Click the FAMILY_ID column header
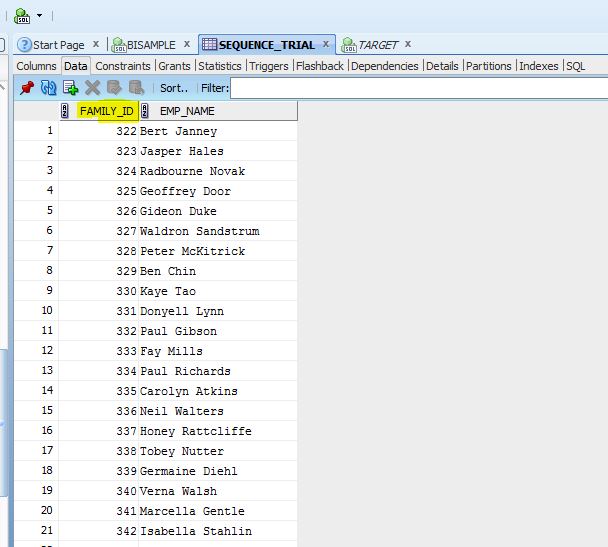Viewport: 608px width, 547px height. [x=107, y=111]
